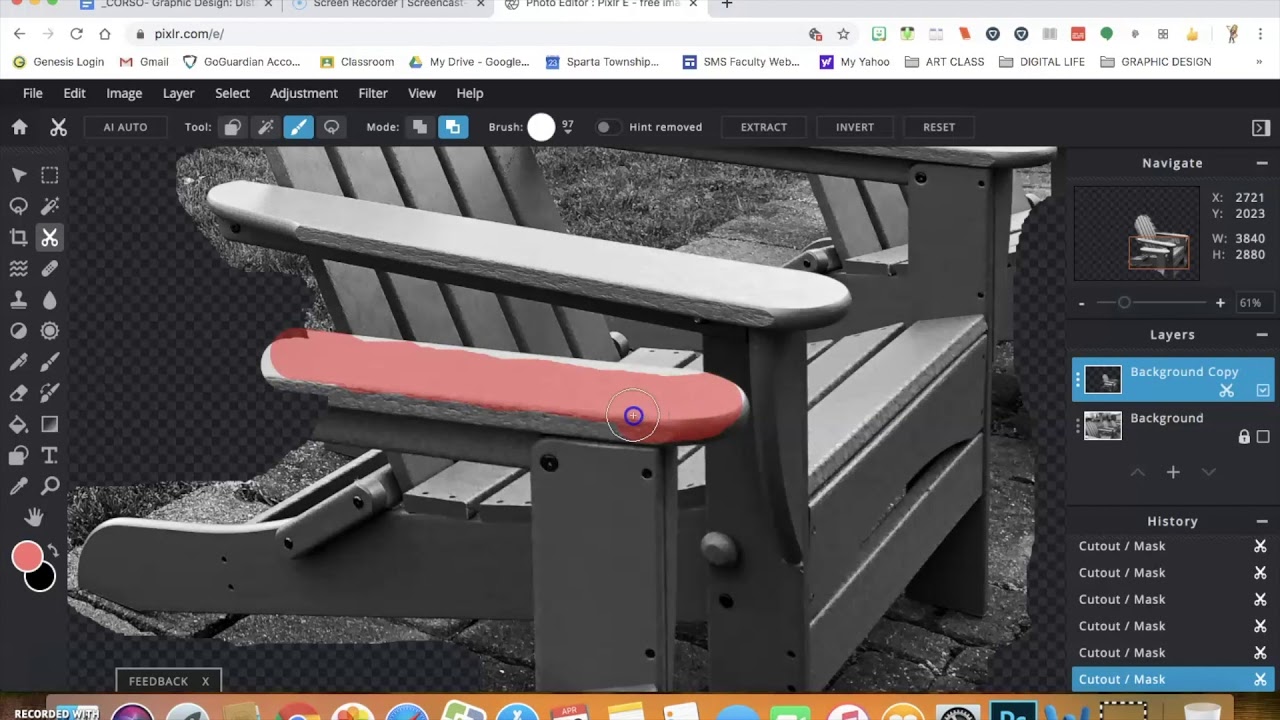Click the RESET button
This screenshot has width=1280, height=720.
click(x=939, y=127)
